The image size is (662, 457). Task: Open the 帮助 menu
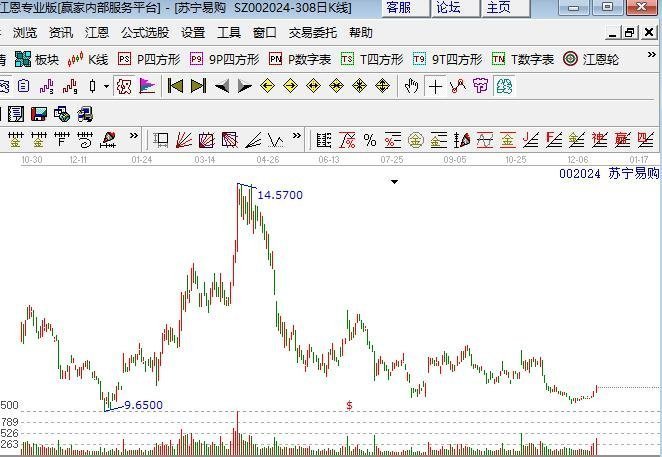(x=361, y=33)
